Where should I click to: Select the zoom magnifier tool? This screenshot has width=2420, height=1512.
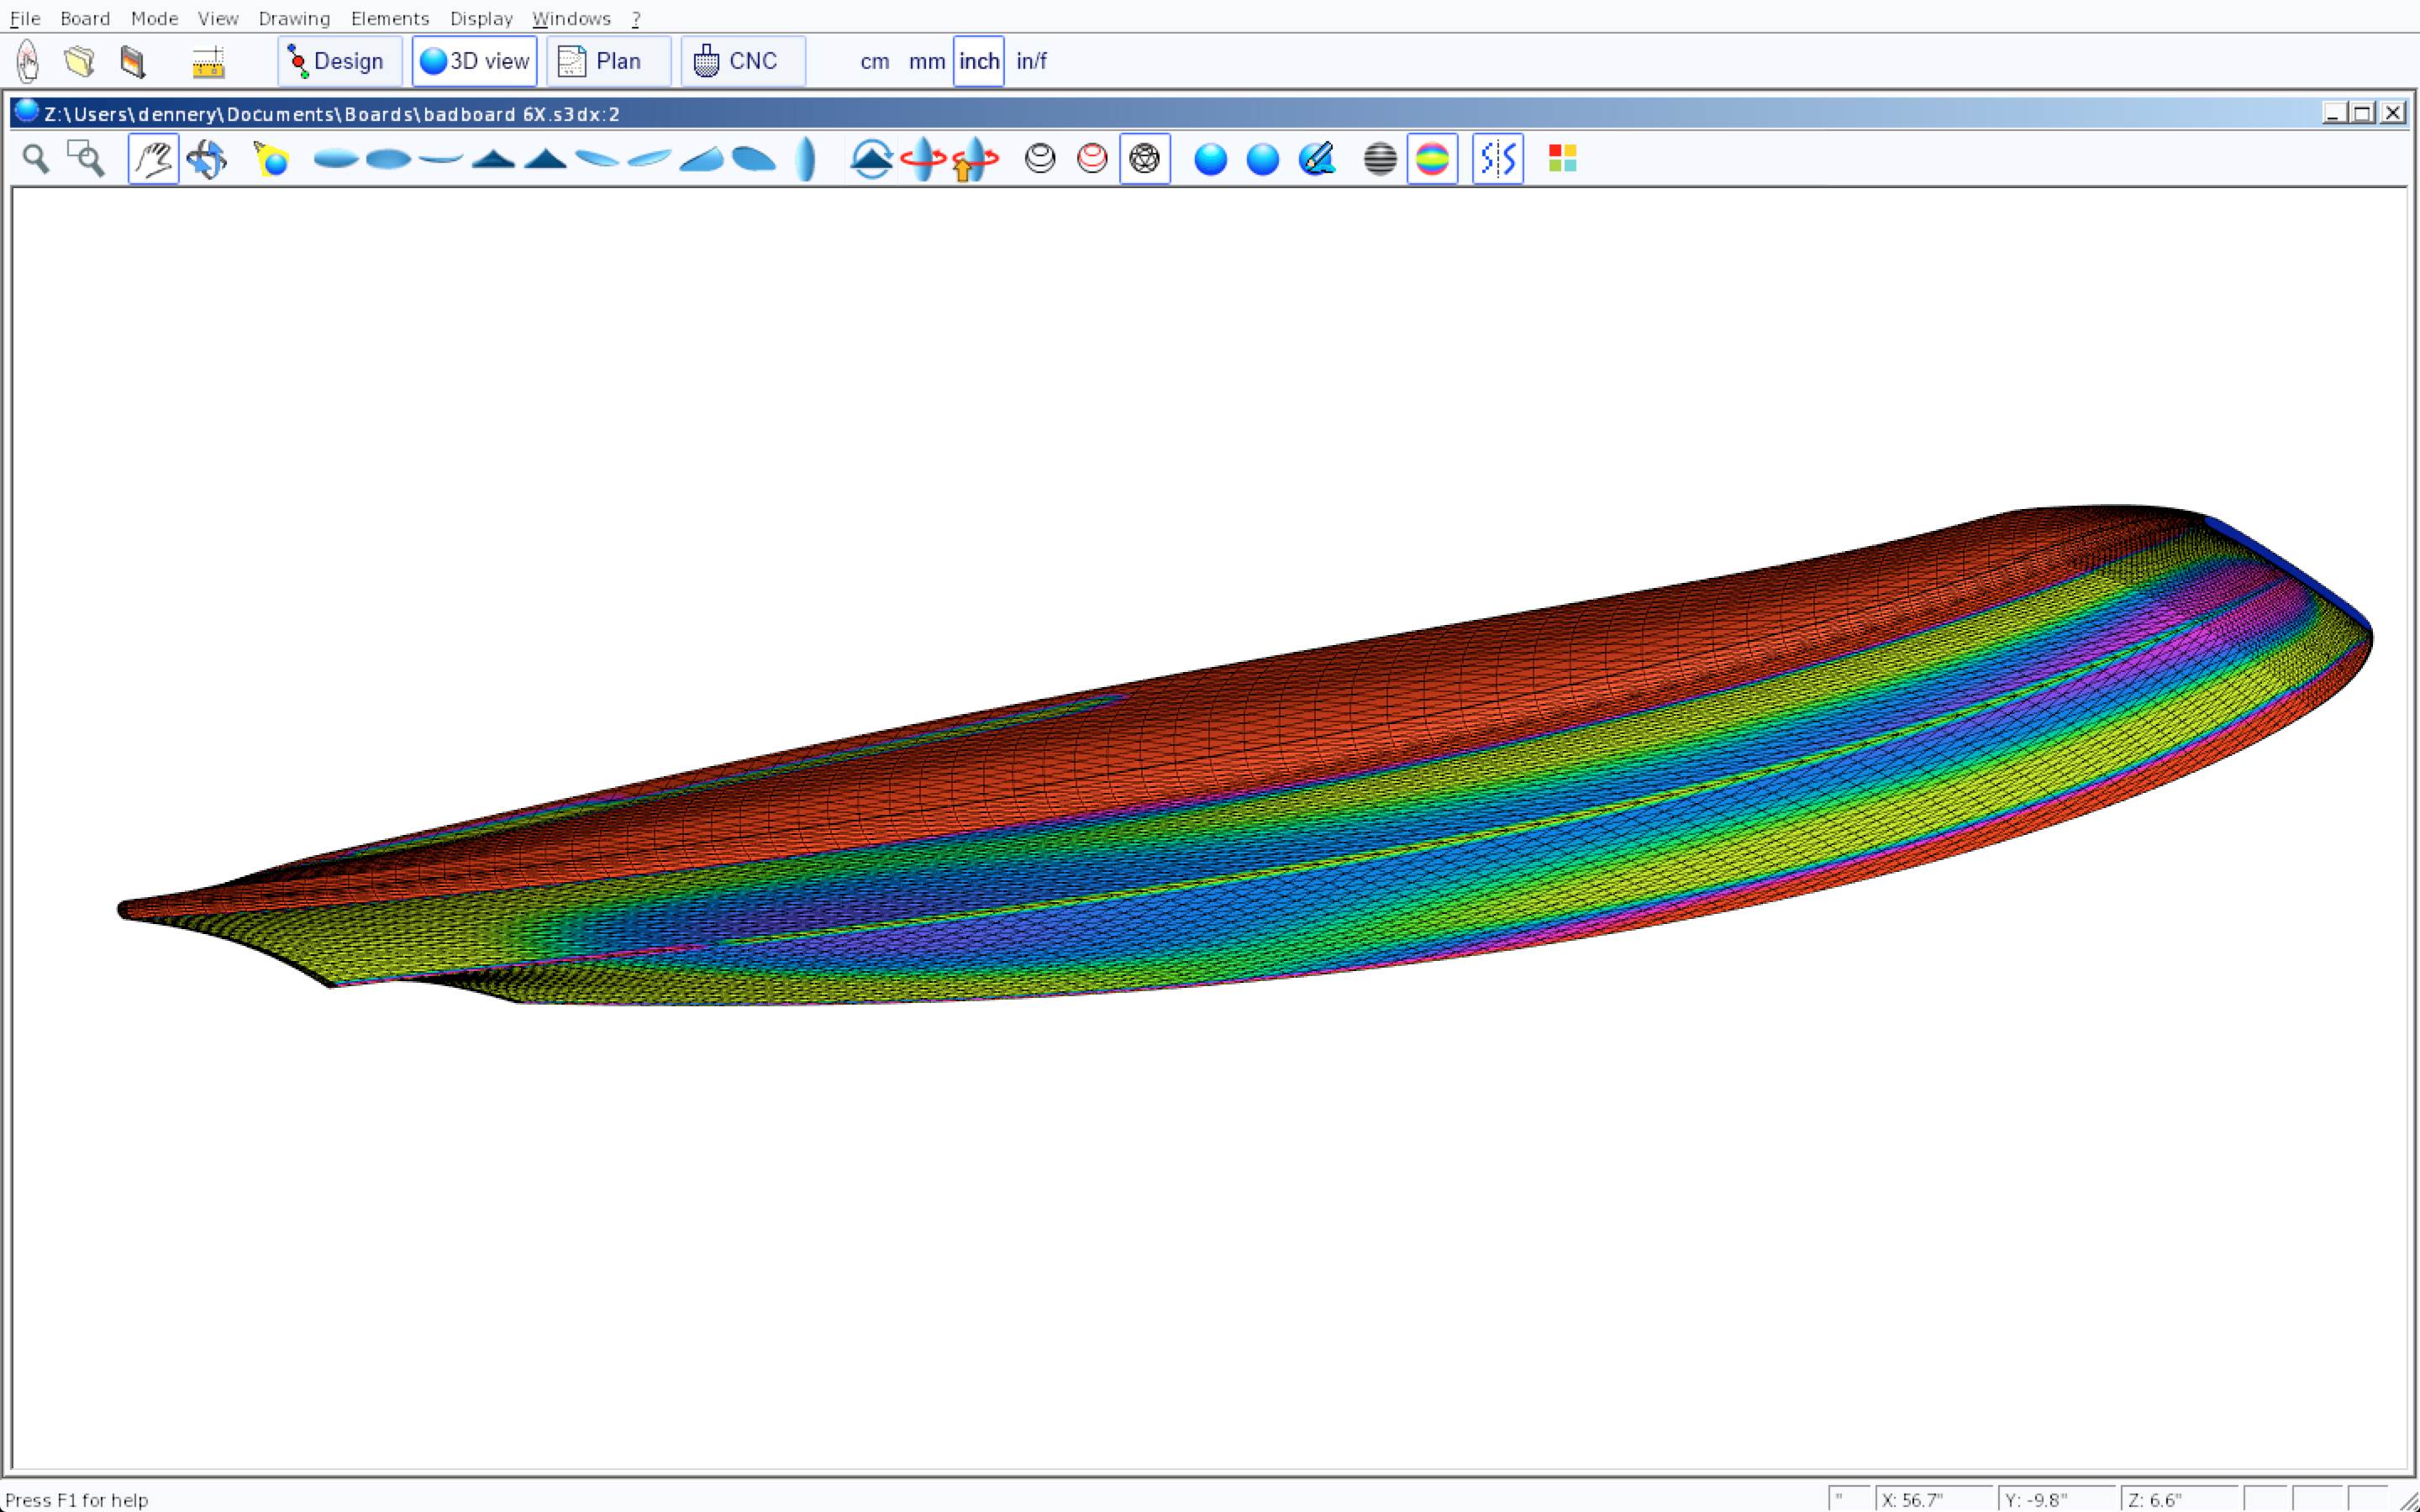coord(36,159)
